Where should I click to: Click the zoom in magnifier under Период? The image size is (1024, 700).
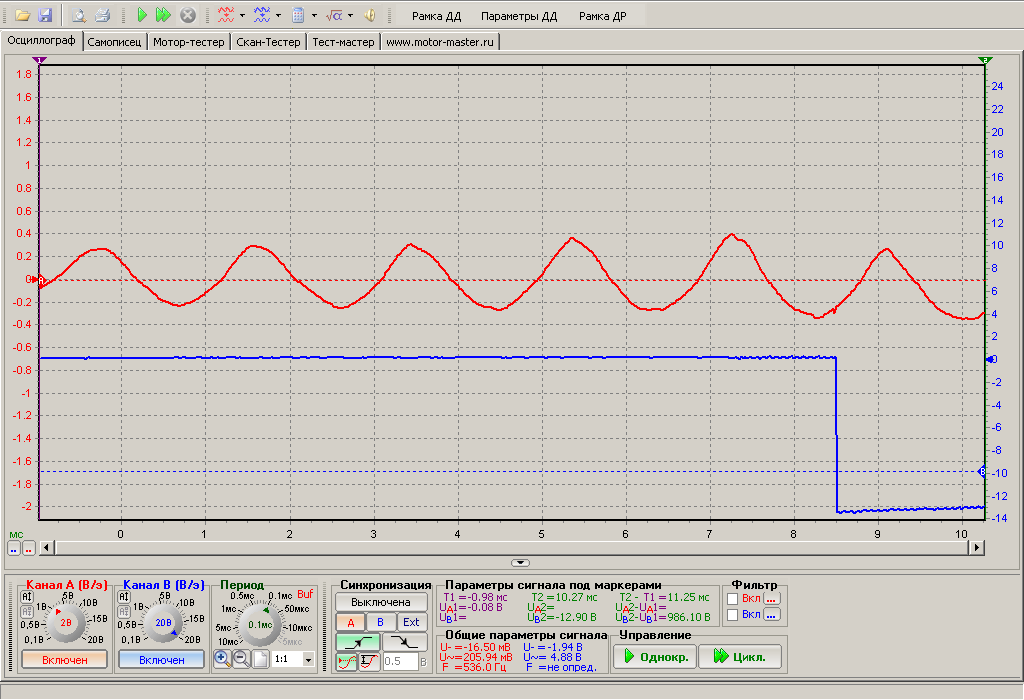[x=222, y=659]
